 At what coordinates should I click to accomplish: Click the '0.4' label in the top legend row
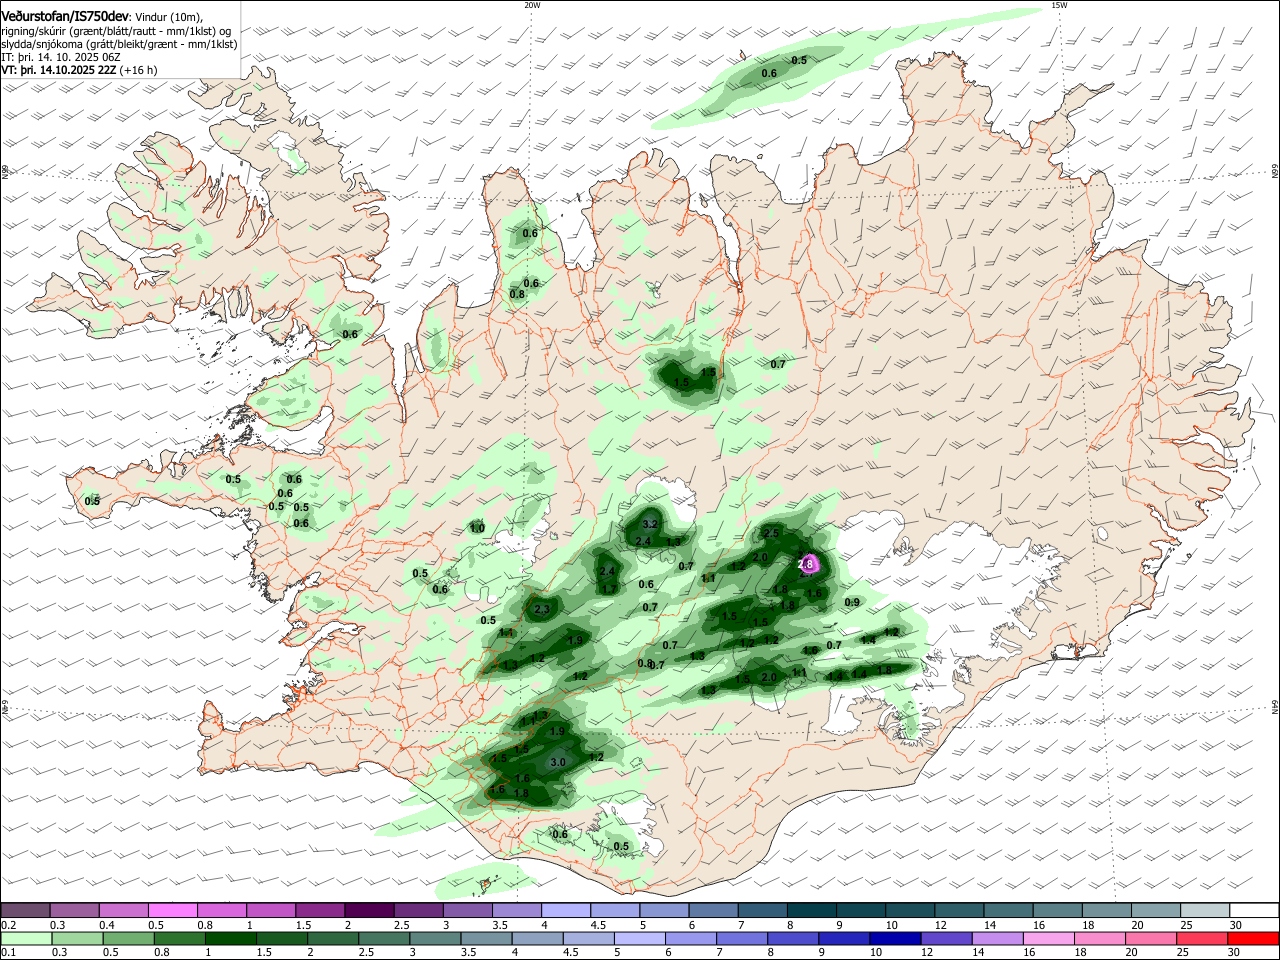(x=107, y=925)
